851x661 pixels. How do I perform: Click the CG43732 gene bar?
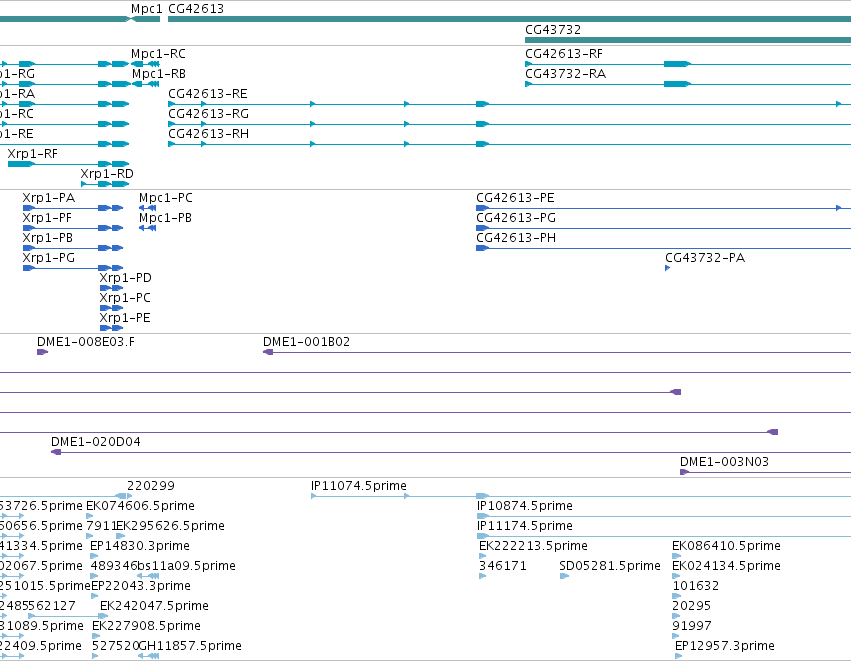coord(688,40)
